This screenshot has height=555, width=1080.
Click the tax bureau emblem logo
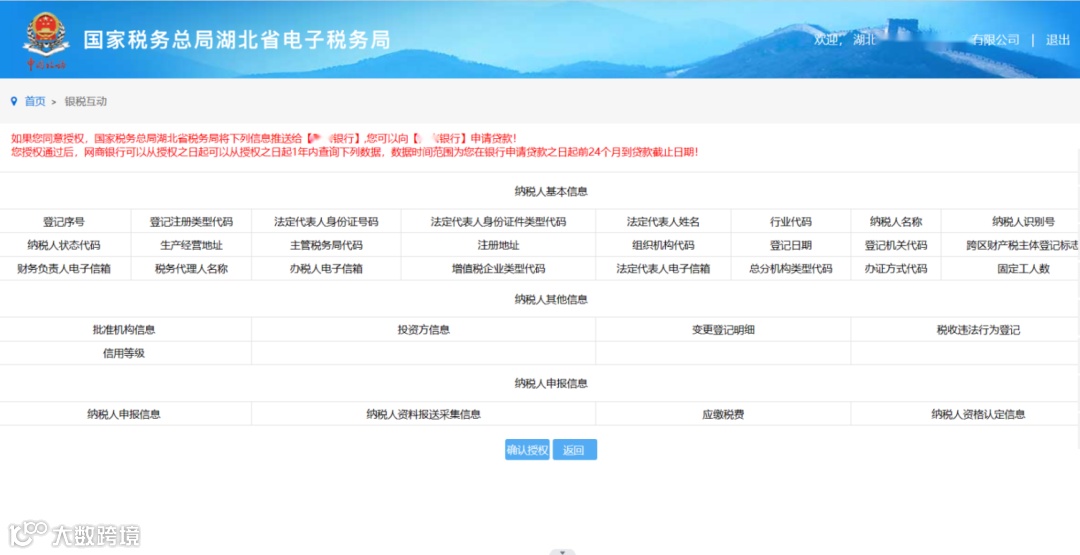[46, 40]
